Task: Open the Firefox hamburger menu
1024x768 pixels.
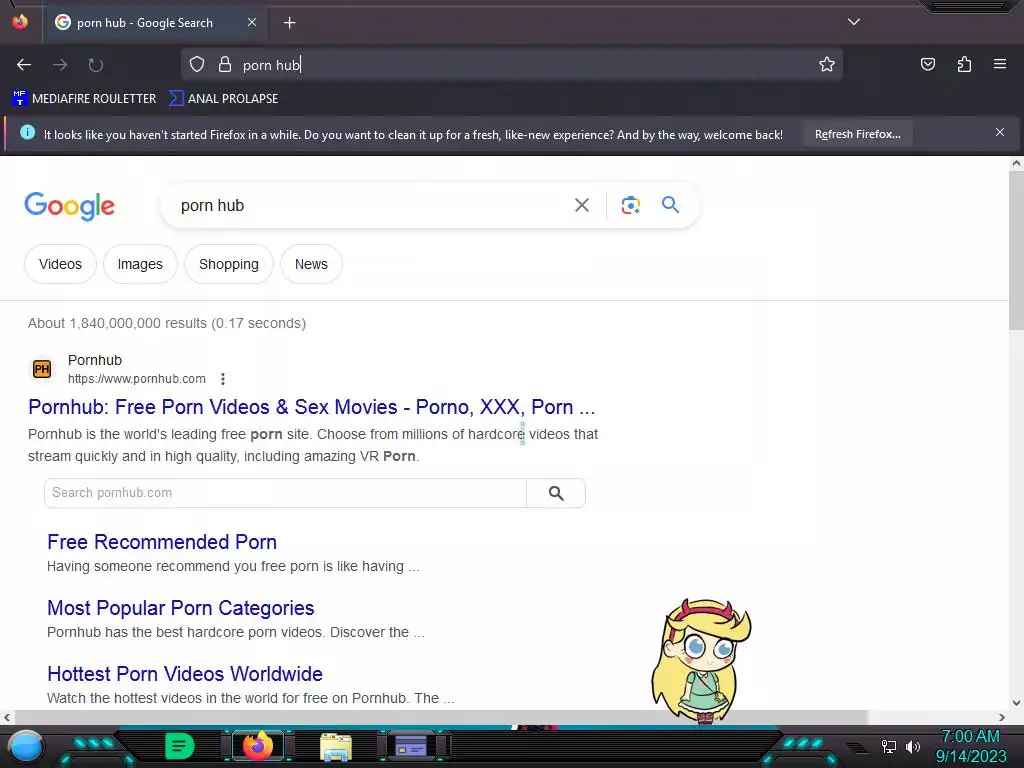Action: tap(999, 64)
